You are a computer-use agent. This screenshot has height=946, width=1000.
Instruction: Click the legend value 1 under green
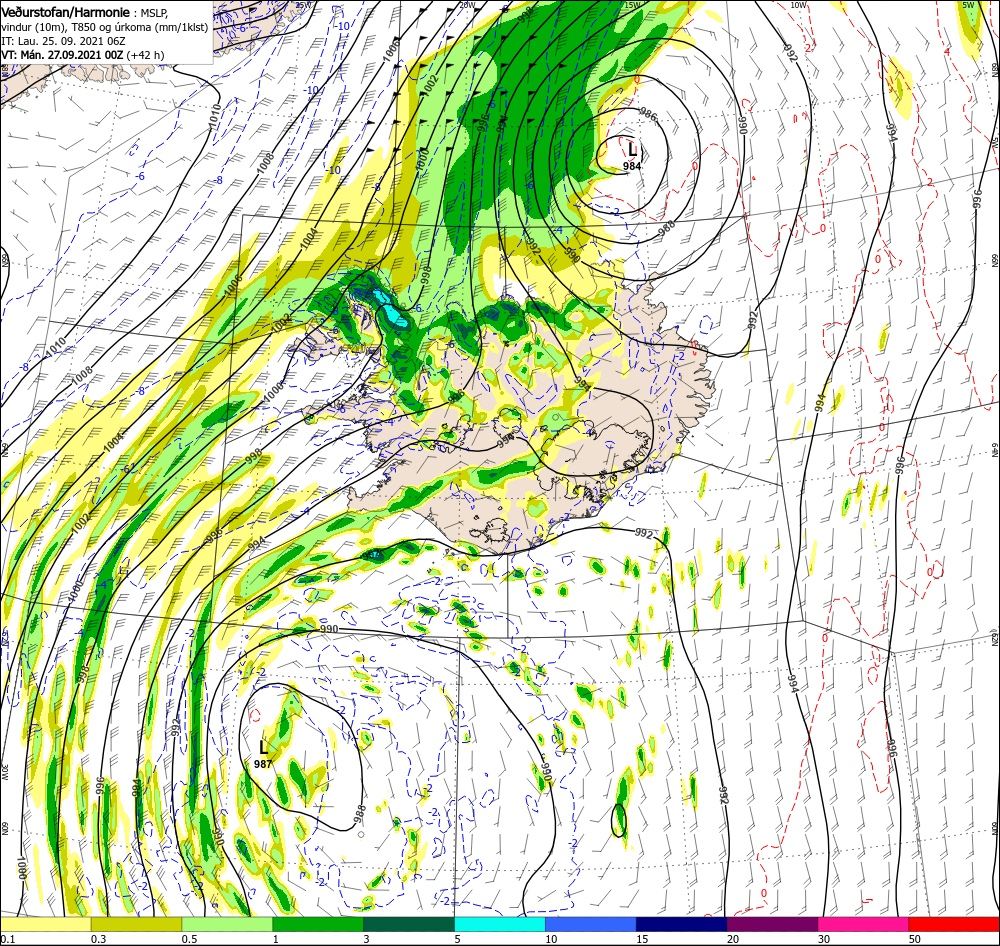coord(276,939)
